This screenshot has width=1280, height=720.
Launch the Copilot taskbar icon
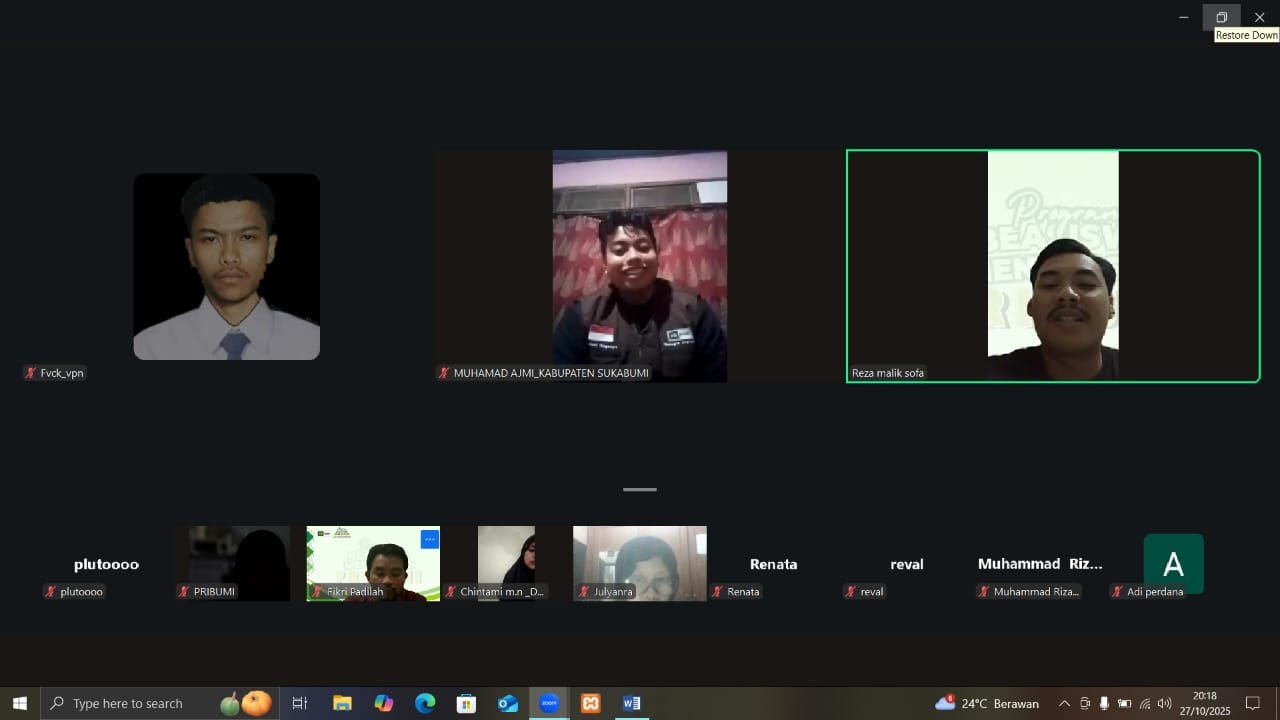coord(384,703)
